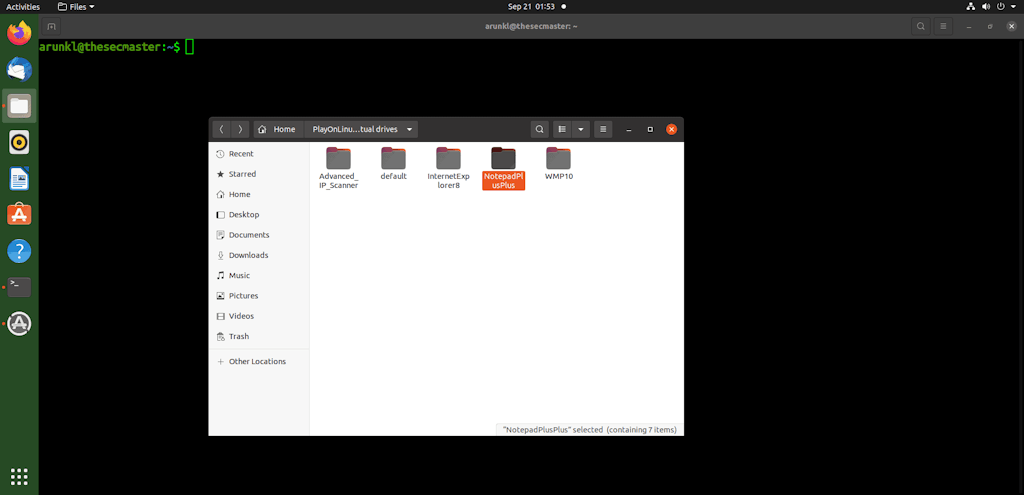Go to Home in path bar
This screenshot has height=495, width=1024.
click(278, 129)
